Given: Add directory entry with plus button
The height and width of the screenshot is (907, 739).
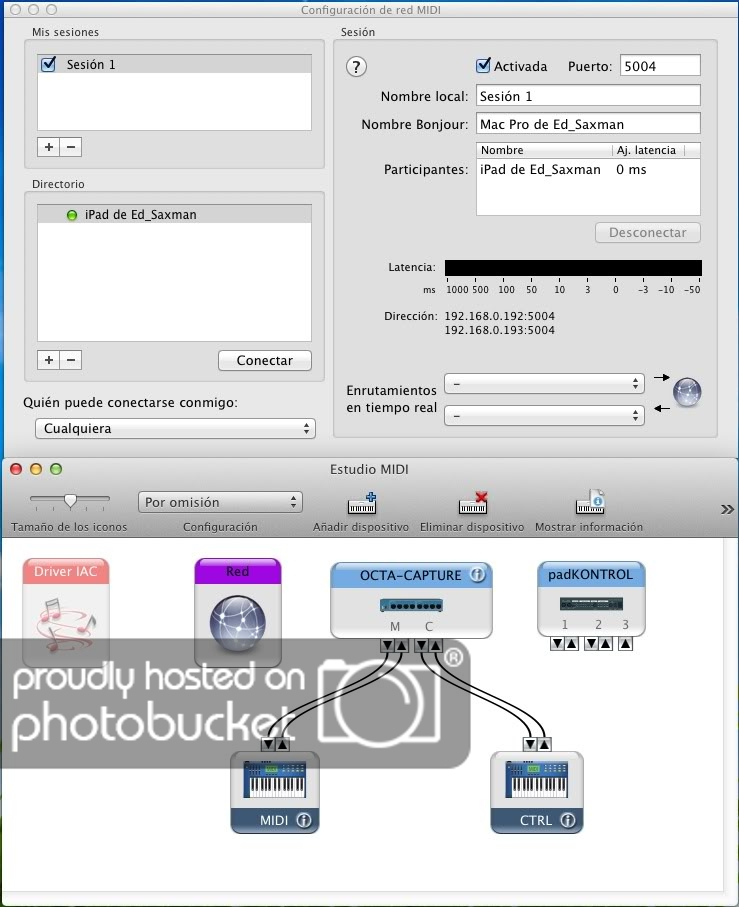Looking at the screenshot, I should pos(49,360).
